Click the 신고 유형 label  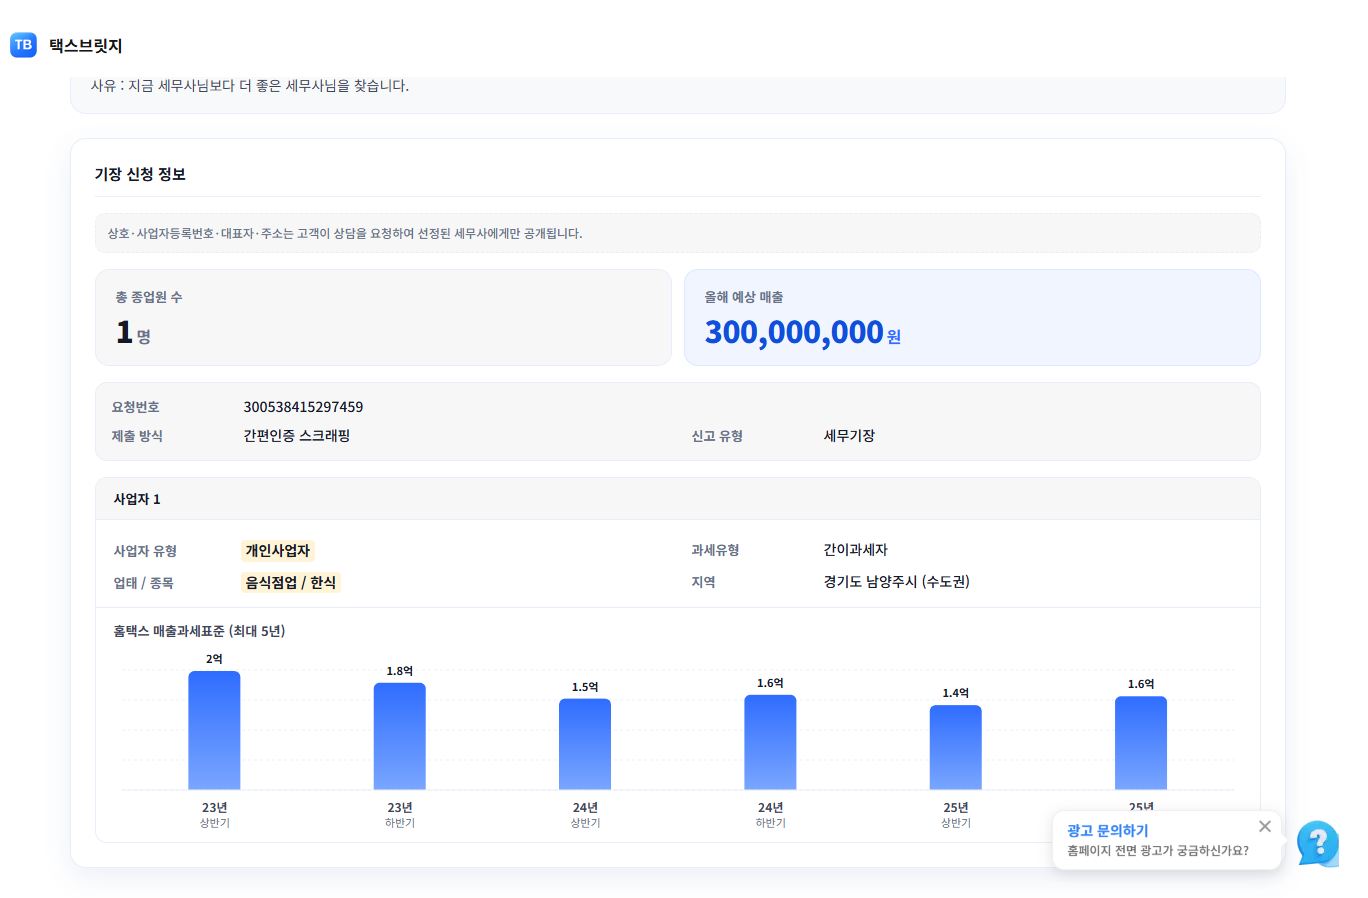coord(717,436)
